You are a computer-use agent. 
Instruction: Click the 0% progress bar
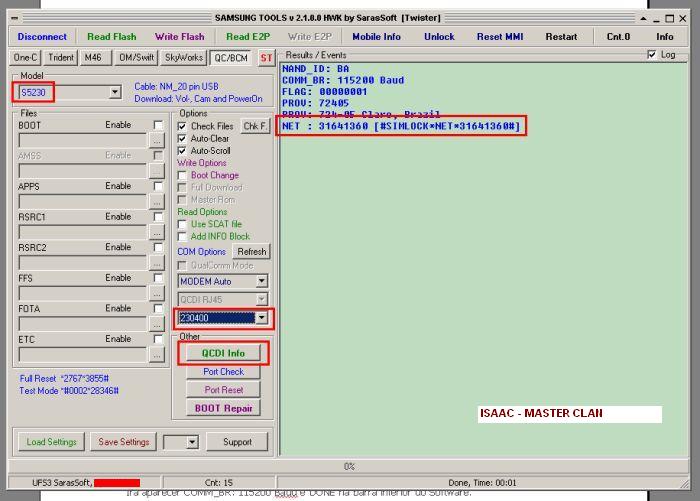coord(348,466)
